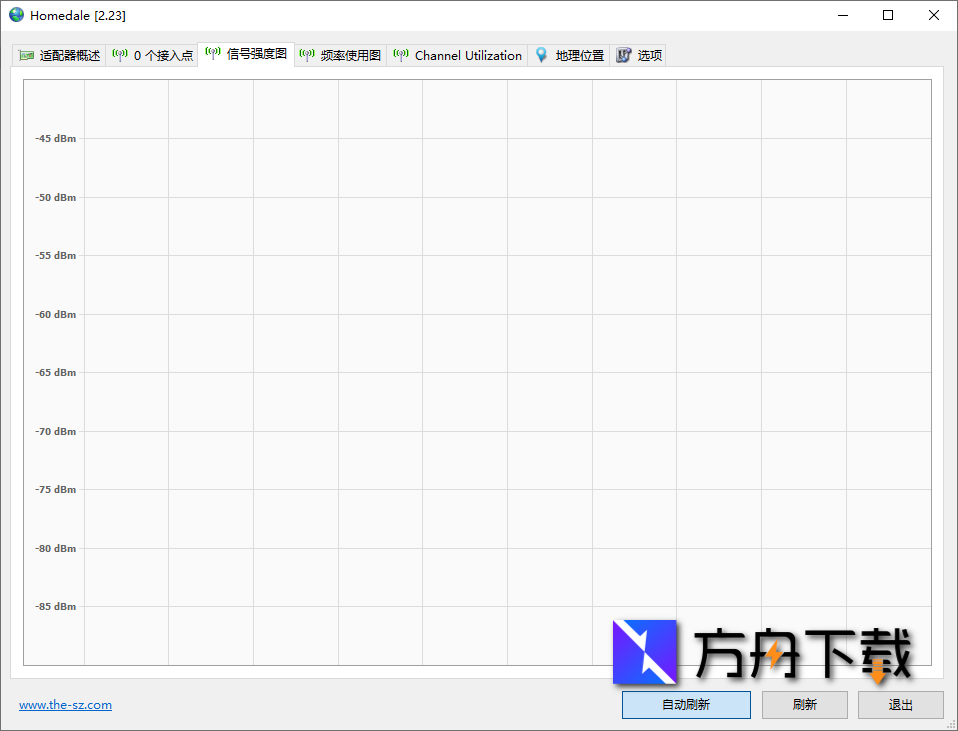Screen dimensions: 958x731
Task: Enable 自动刷新 auto refresh
Action: click(686, 704)
